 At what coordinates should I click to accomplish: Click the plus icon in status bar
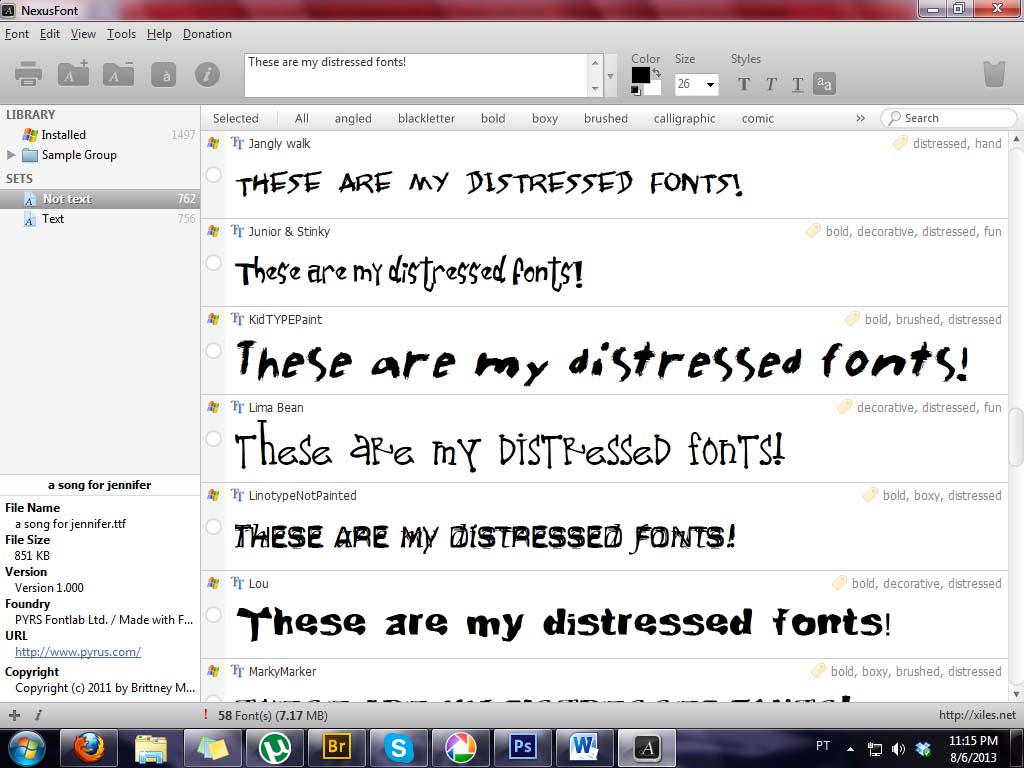(14, 715)
